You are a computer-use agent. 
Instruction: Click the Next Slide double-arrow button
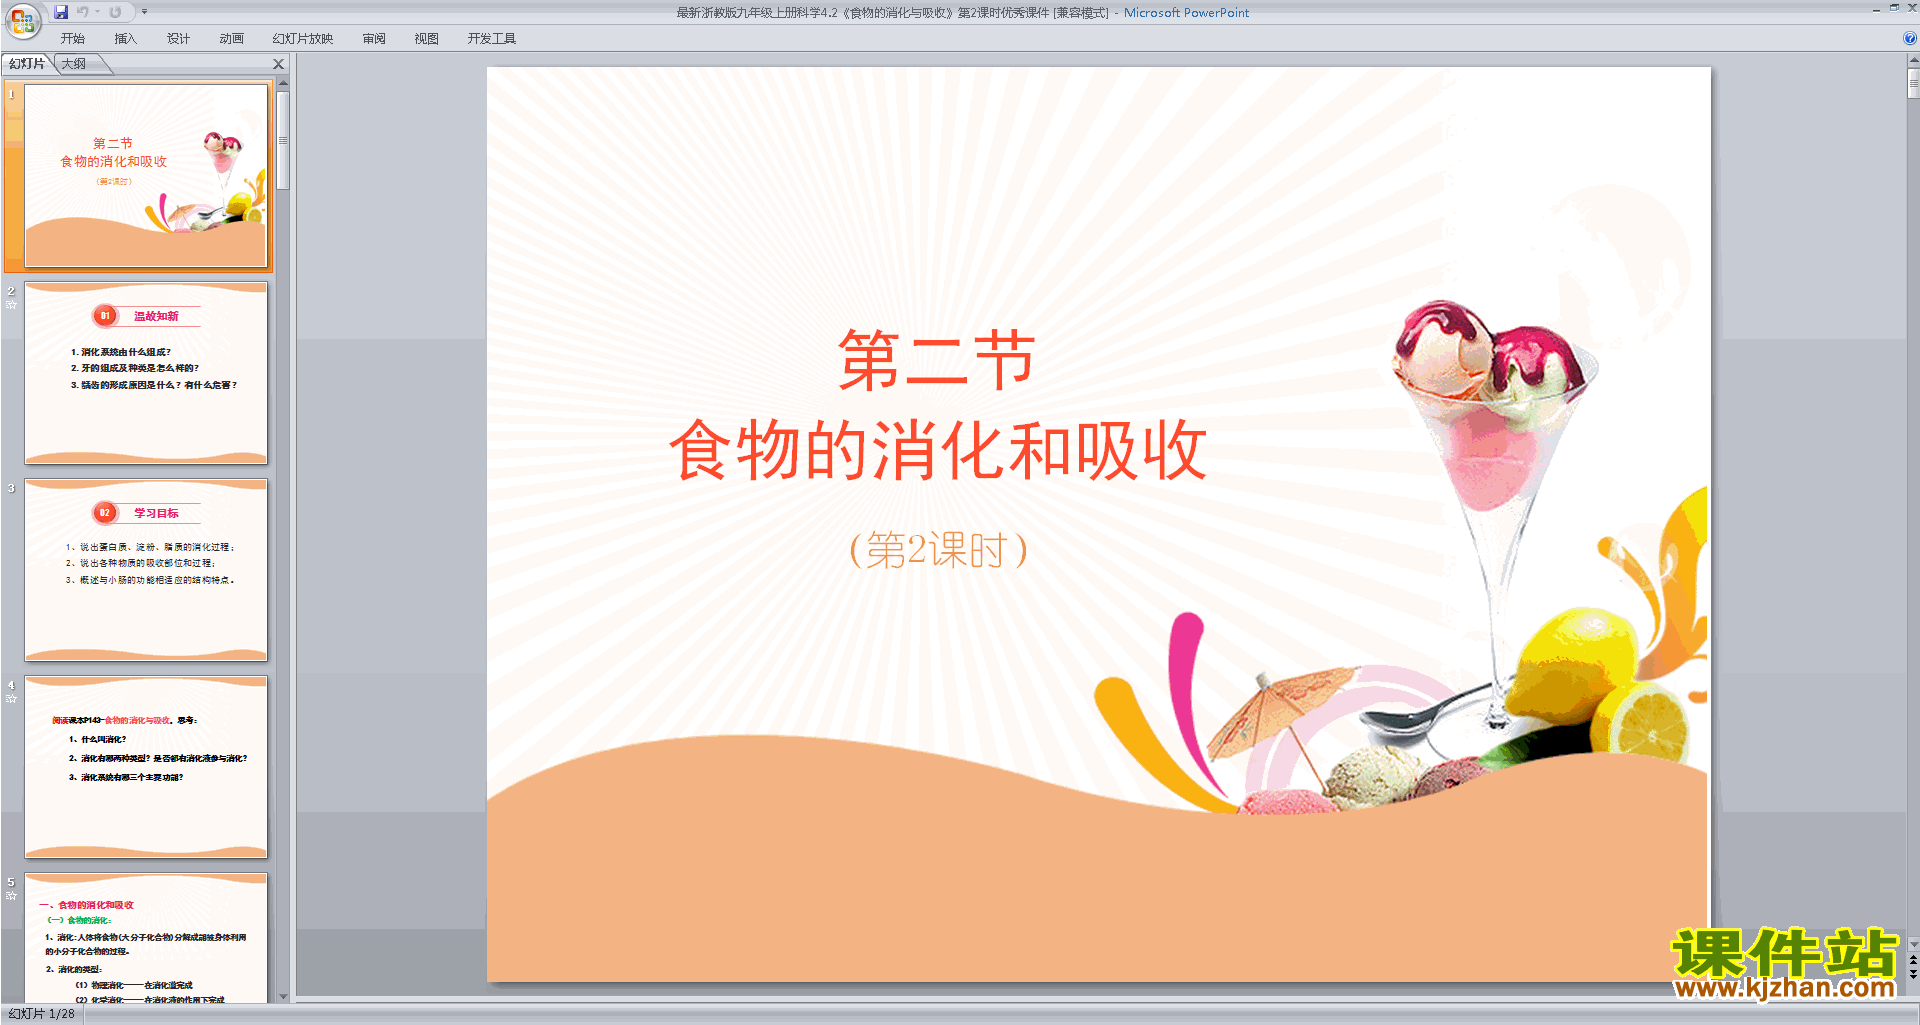click(x=1913, y=974)
